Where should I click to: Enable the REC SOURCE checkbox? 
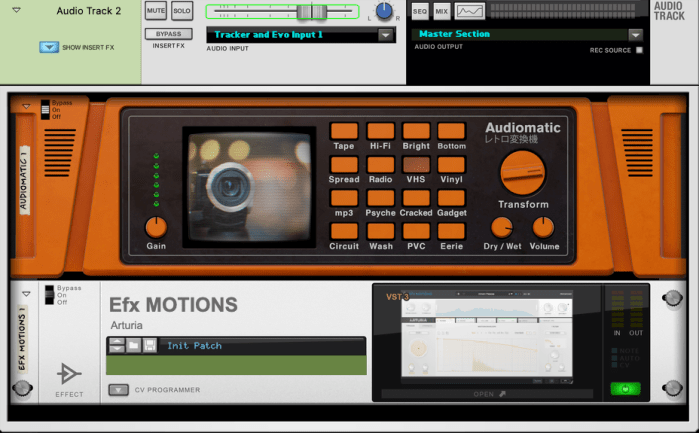click(x=639, y=50)
